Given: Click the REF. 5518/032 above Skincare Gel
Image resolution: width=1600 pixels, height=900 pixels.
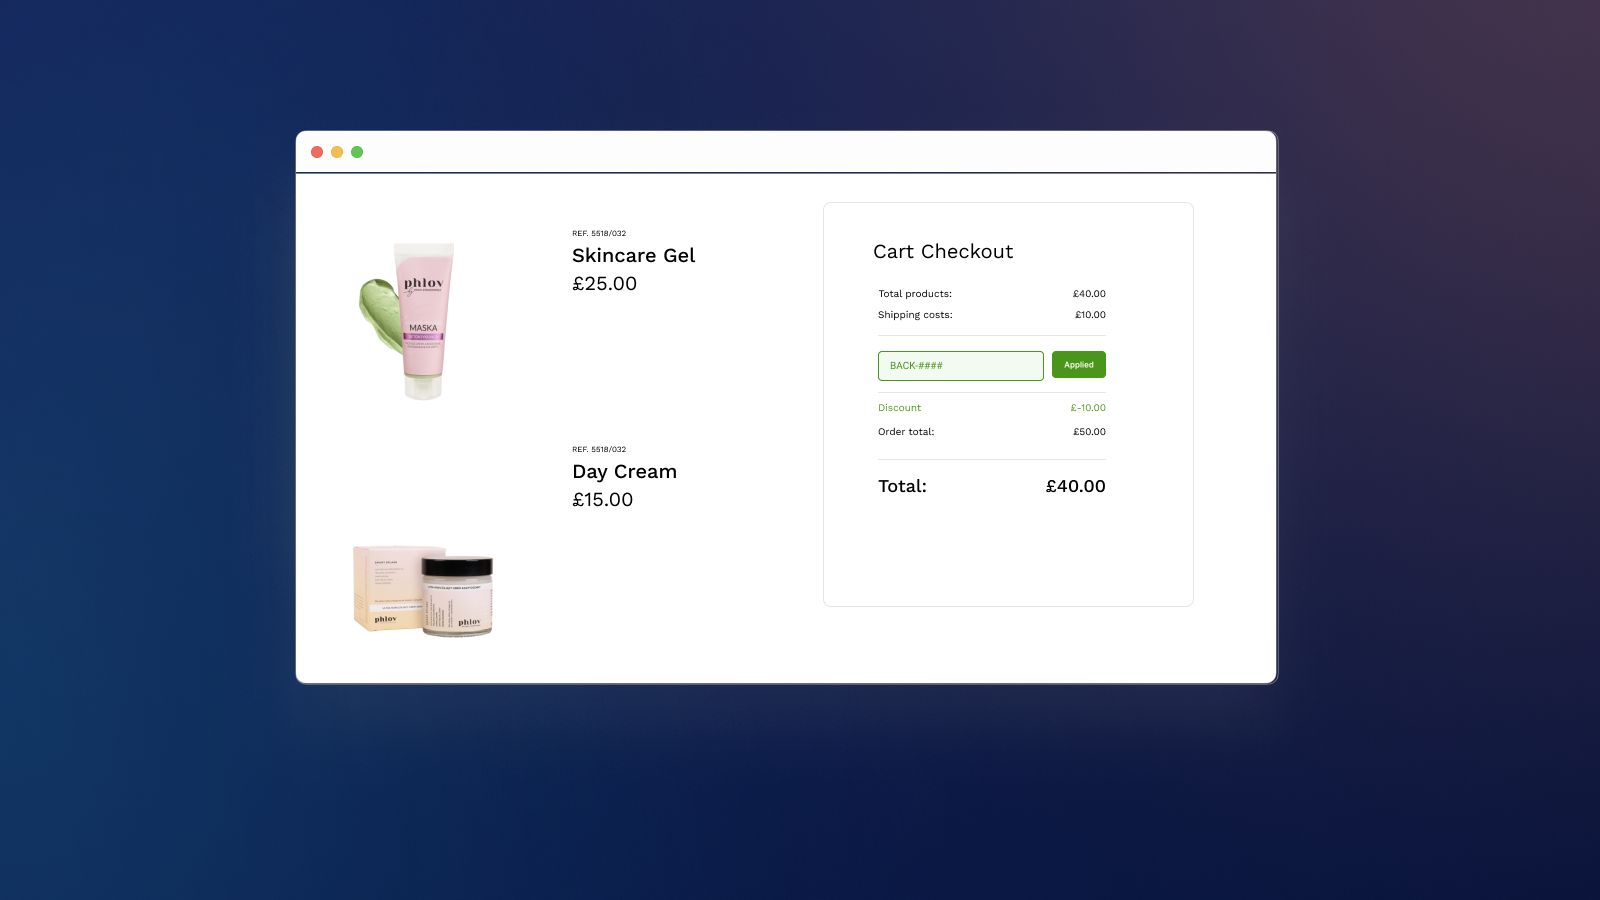Looking at the screenshot, I should [599, 234].
